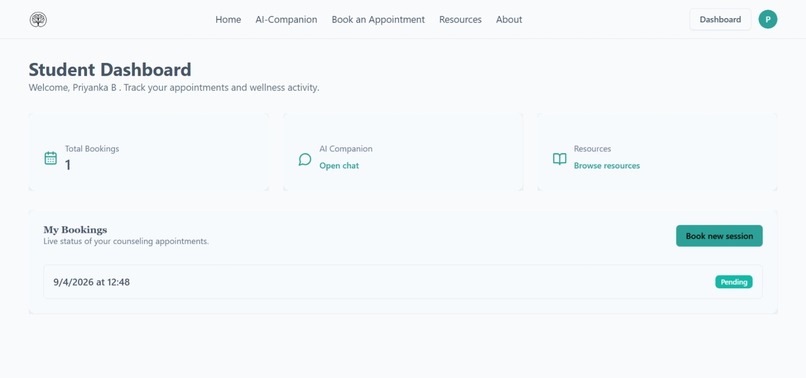
Task: Click the welcome message for Priyanka B
Action: coord(174,87)
